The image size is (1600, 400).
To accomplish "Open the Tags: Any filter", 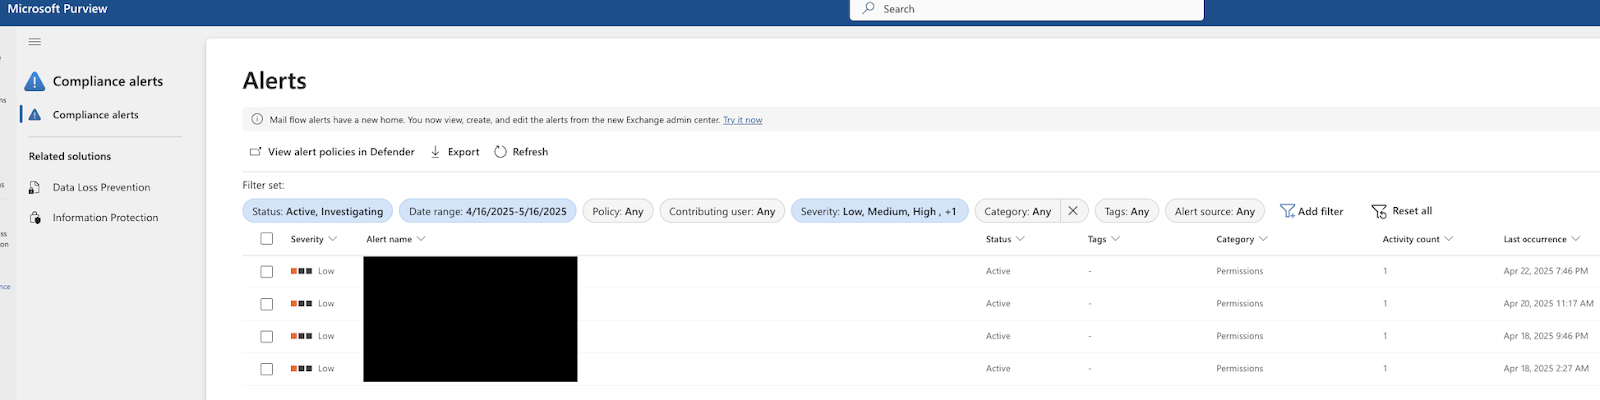I will pos(1127,211).
